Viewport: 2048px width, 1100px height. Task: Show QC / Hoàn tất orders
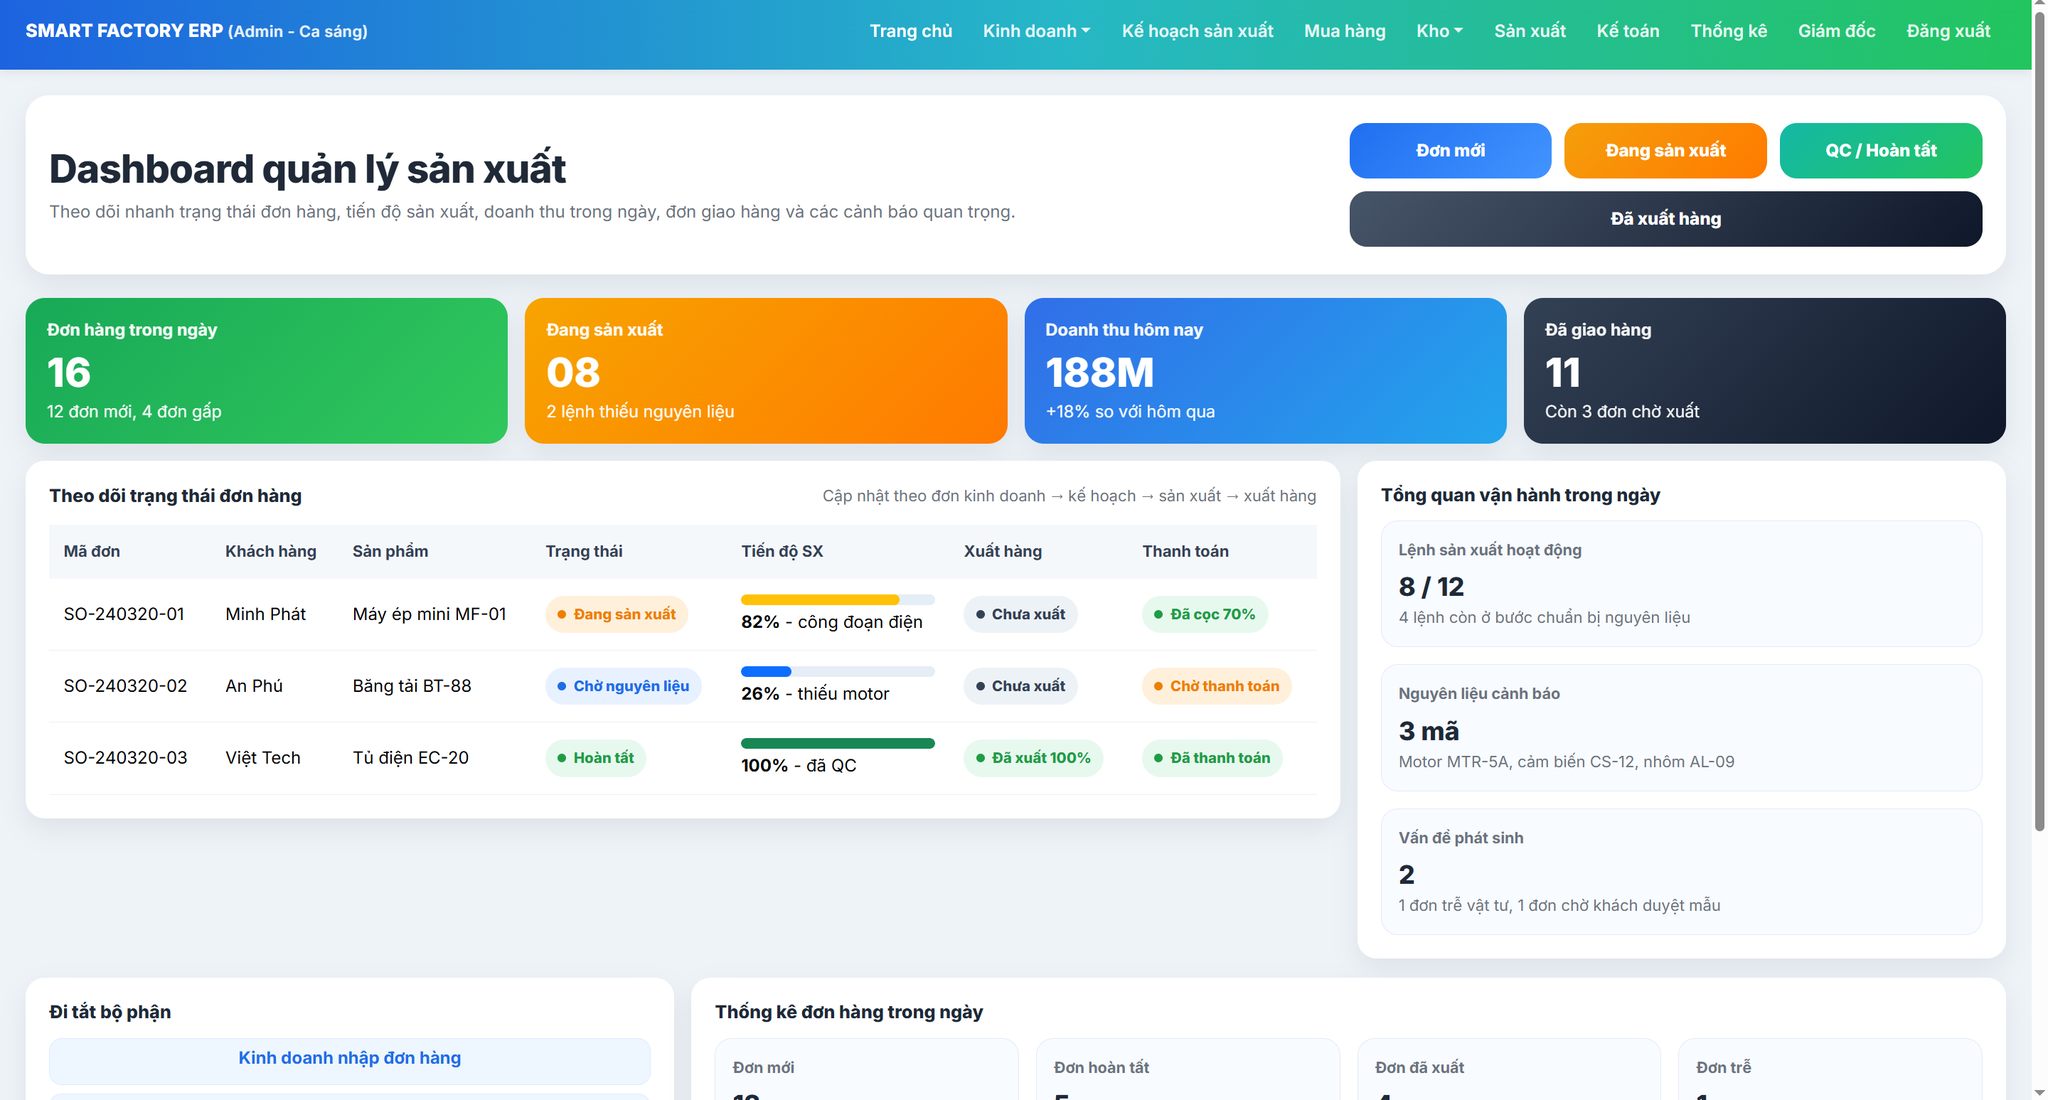coord(1880,150)
